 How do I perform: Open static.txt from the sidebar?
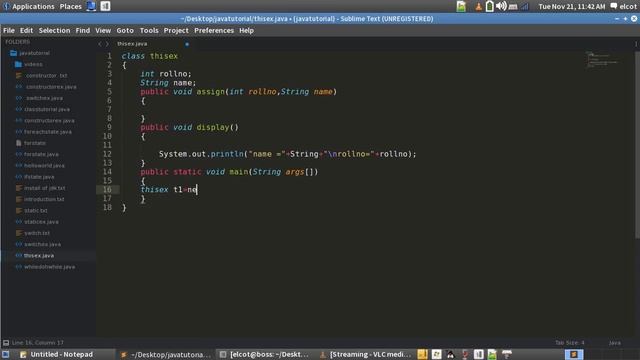[x=36, y=211]
